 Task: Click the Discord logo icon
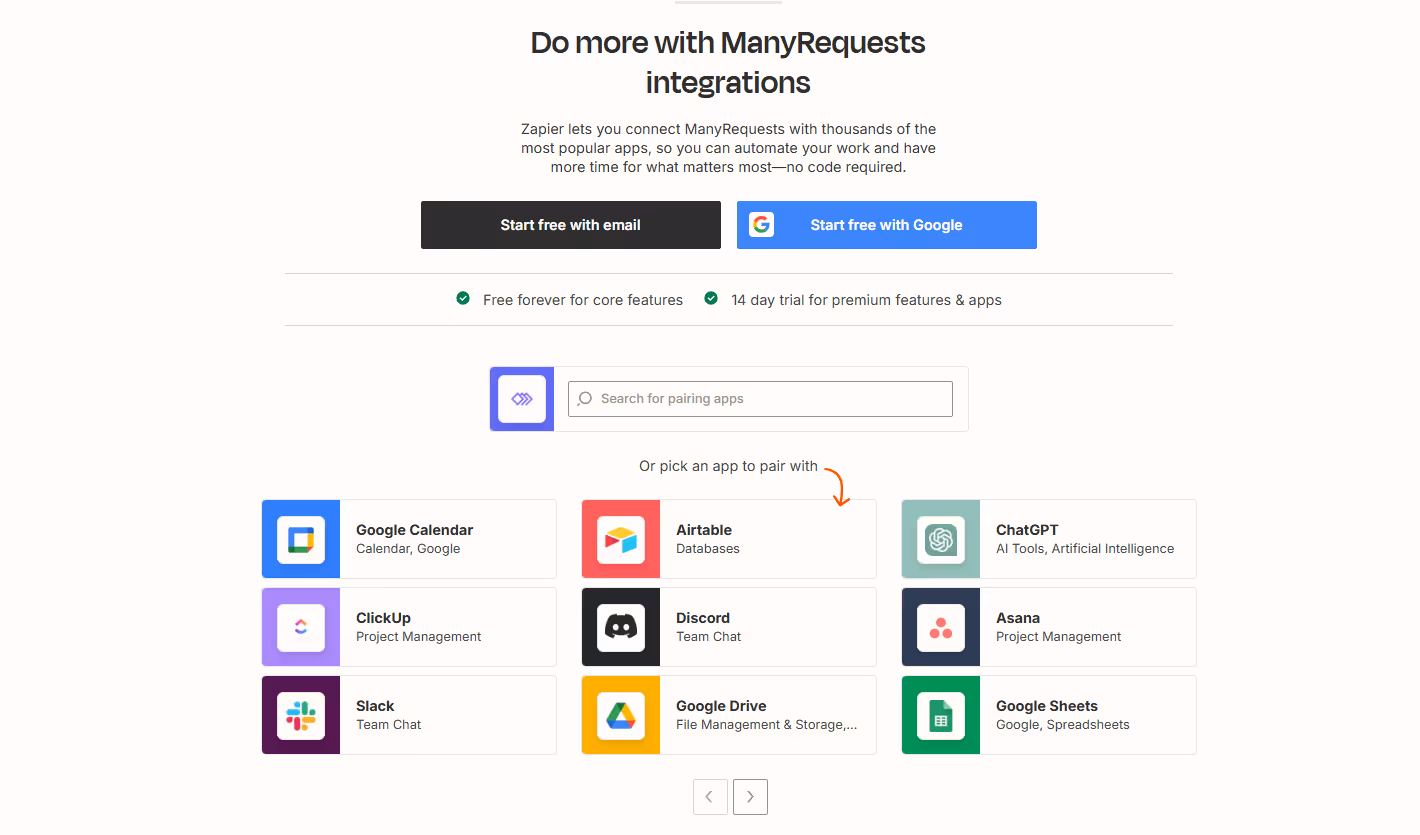621,628
